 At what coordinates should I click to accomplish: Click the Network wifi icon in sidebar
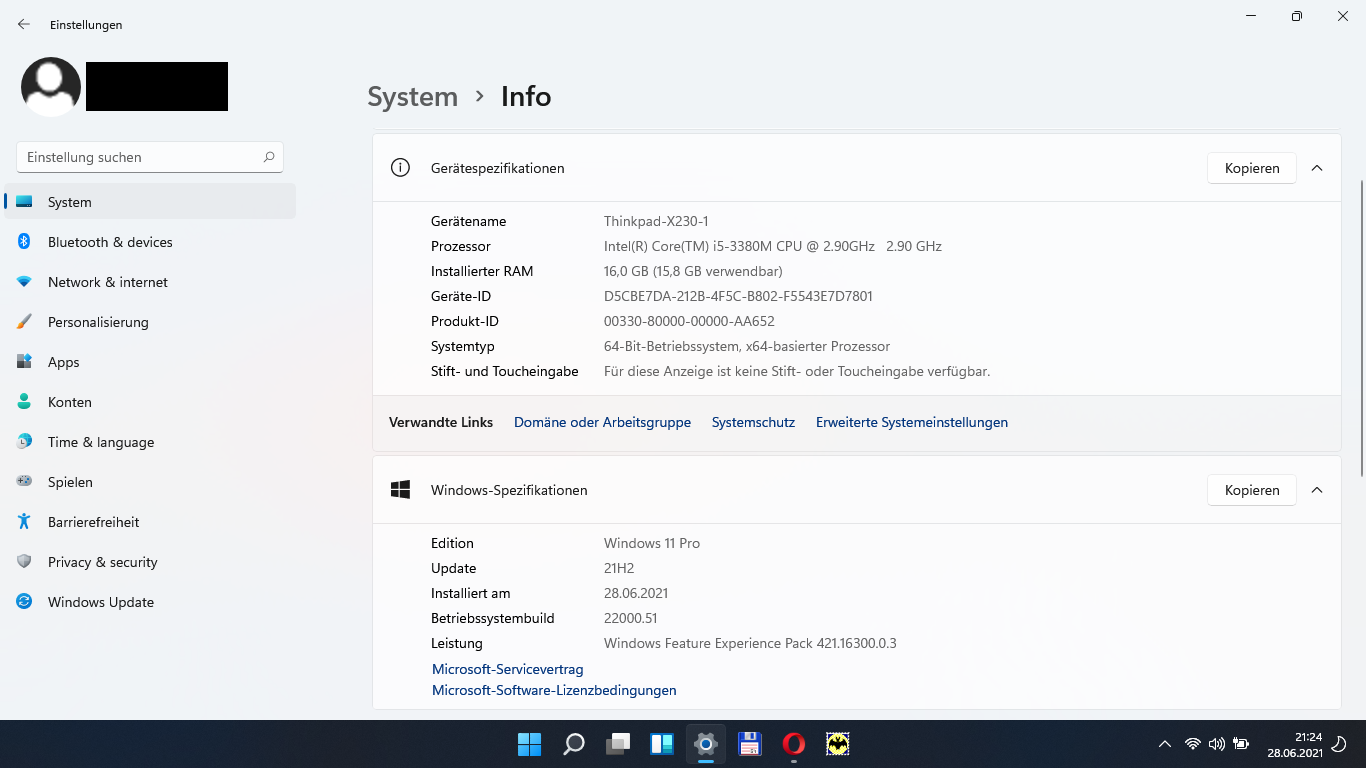click(24, 282)
